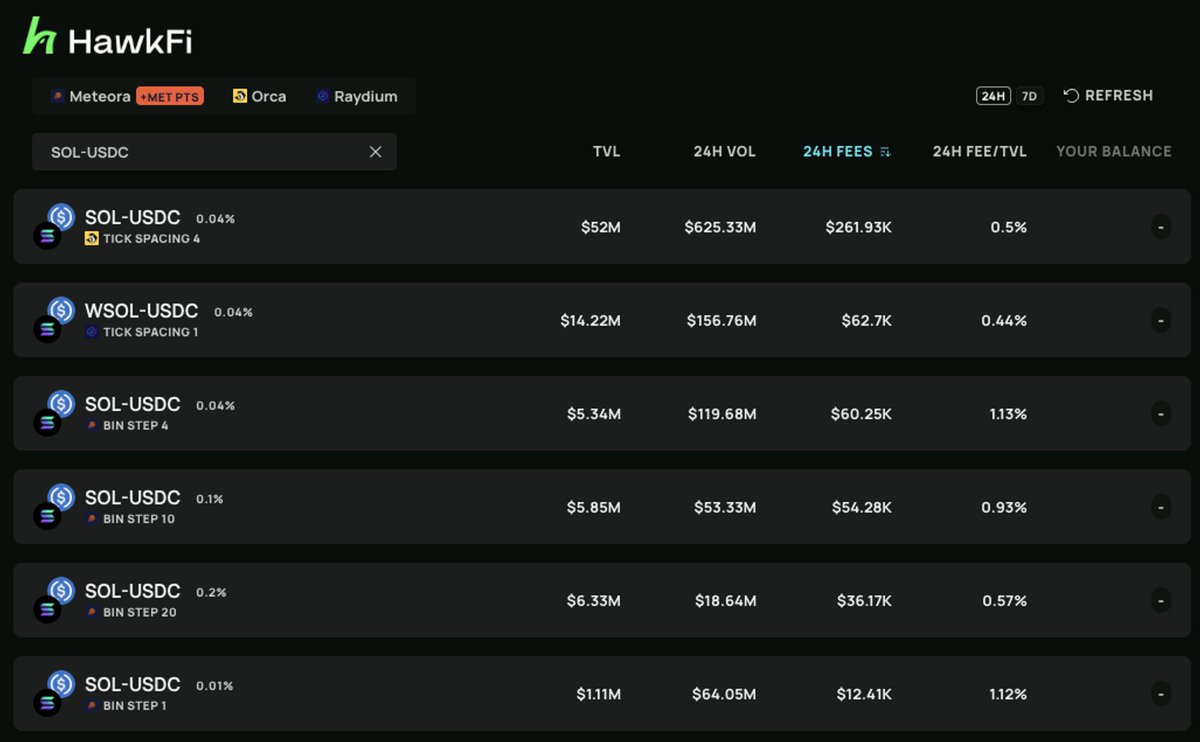Open the SOL-USDC Bin Step 1 pool
Viewport: 1200px width, 742px height.
pos(602,693)
